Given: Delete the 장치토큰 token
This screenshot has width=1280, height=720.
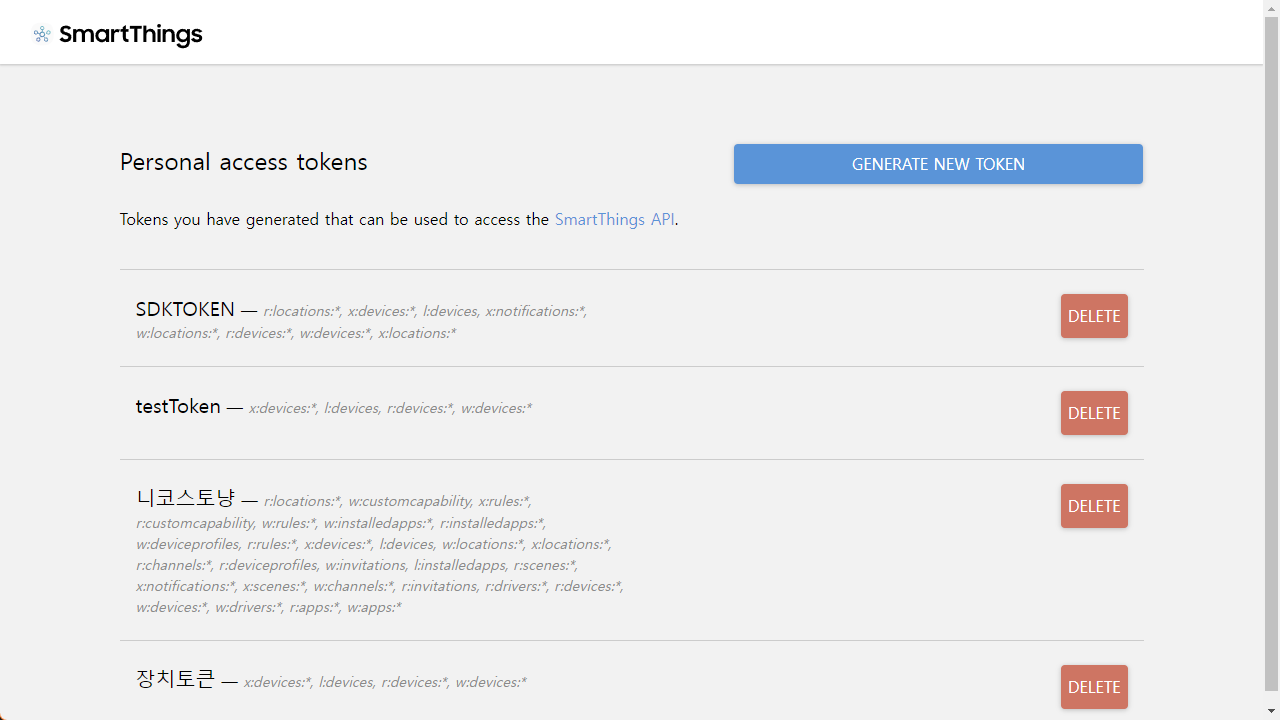Looking at the screenshot, I should (x=1094, y=687).
